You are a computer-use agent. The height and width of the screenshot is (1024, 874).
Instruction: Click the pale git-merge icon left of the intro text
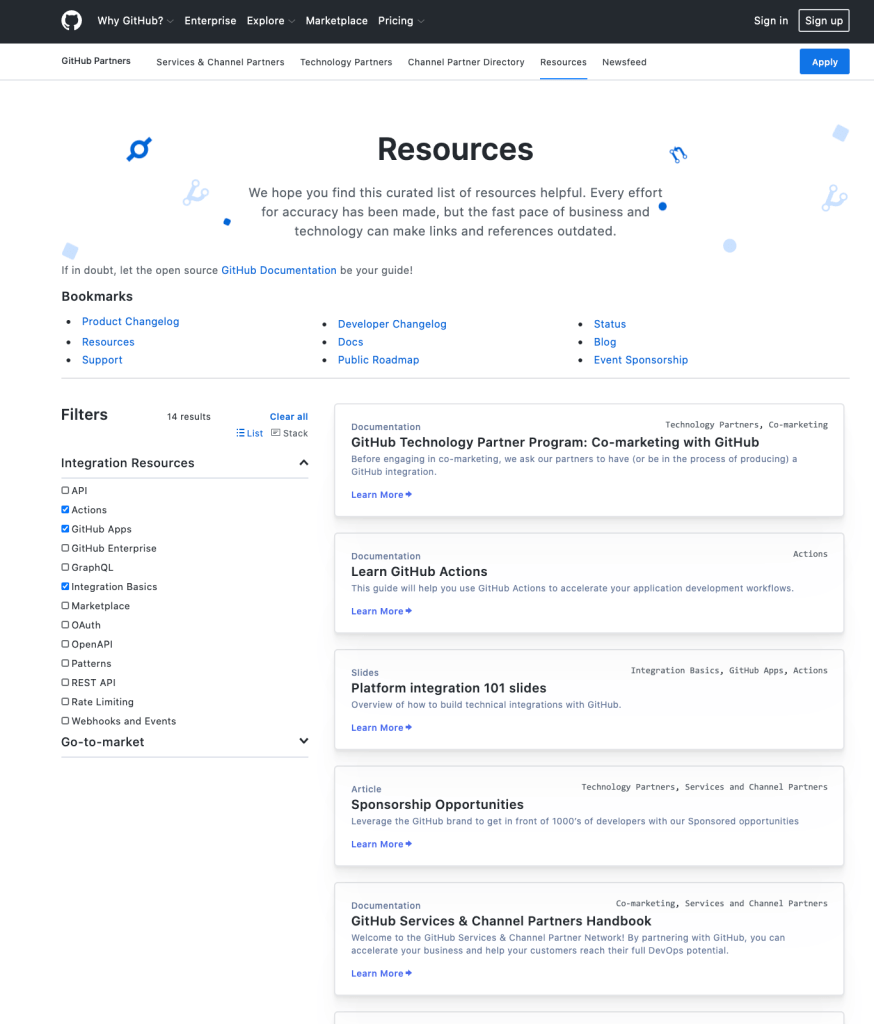click(195, 193)
